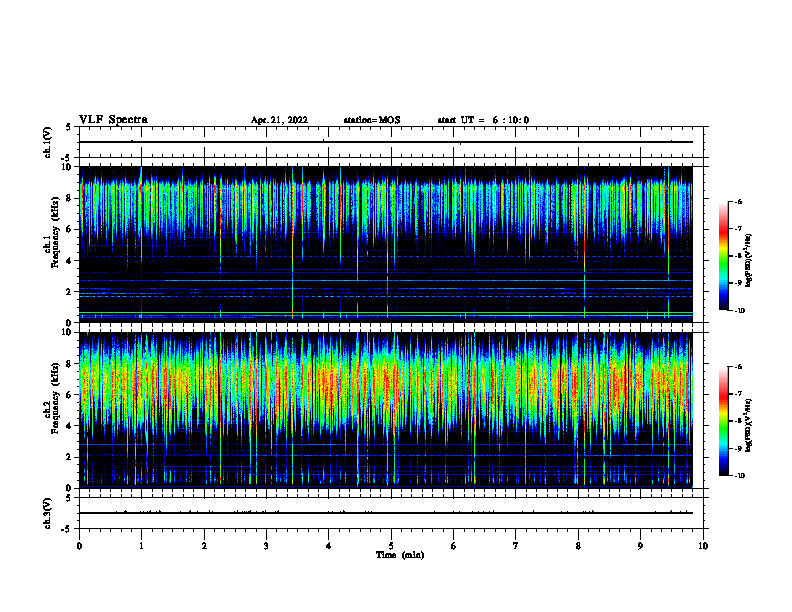Click the ch.1 spectrogram color bar

click(x=724, y=256)
